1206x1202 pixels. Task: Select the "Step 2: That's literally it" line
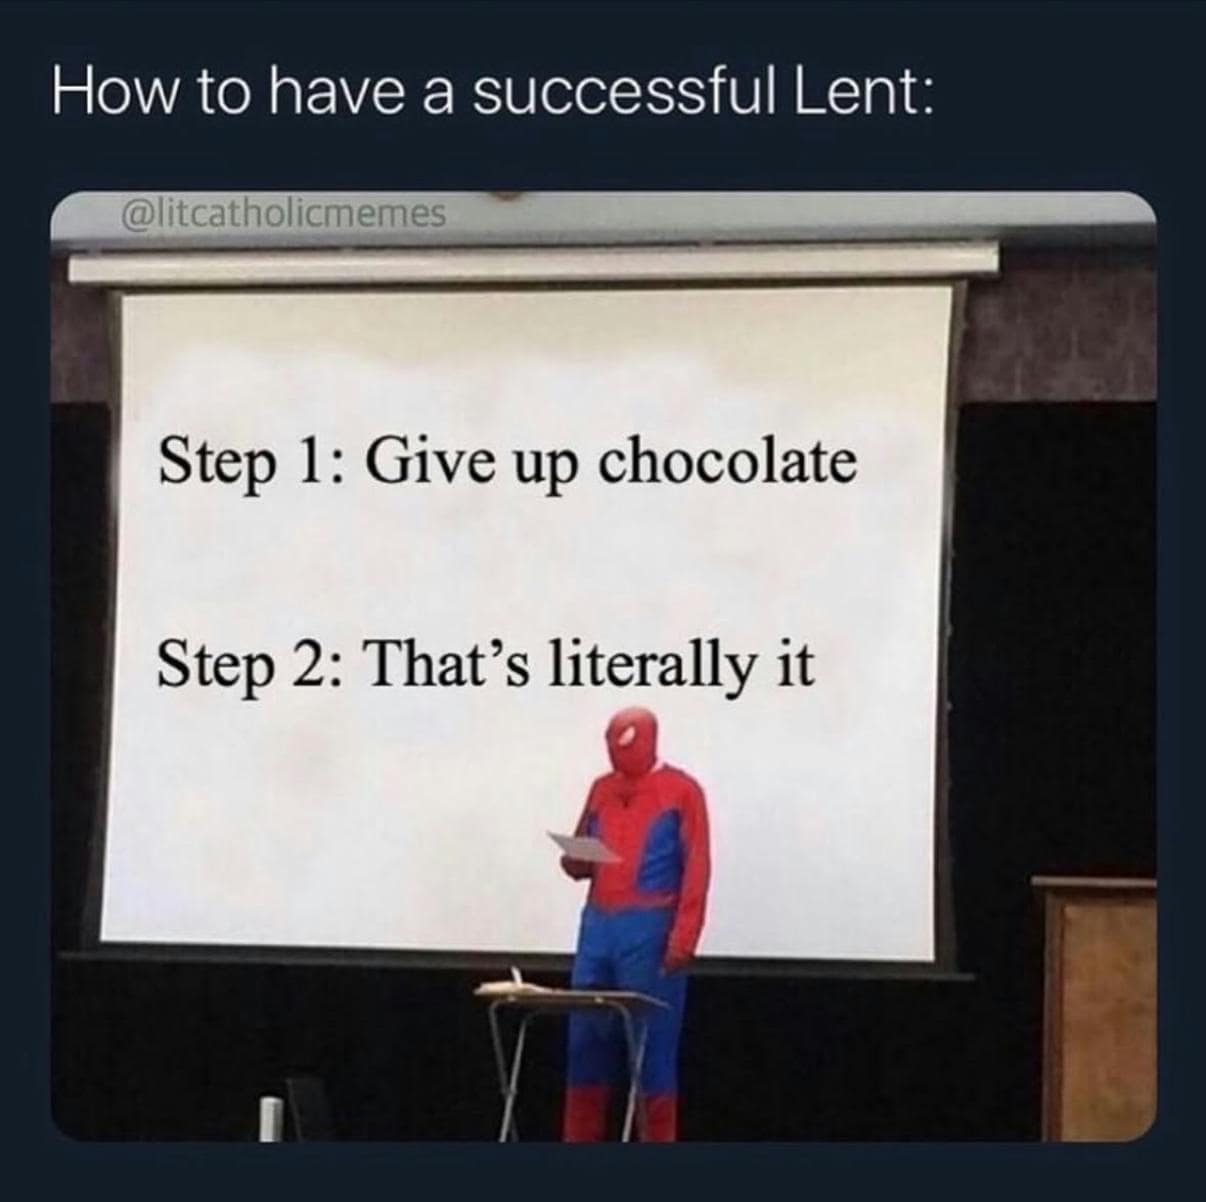486,666
